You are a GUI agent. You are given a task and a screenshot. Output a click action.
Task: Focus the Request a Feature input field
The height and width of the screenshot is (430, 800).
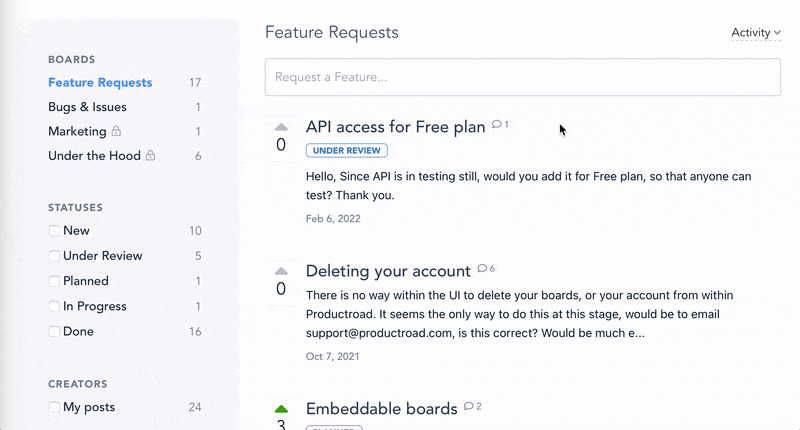[522, 77]
